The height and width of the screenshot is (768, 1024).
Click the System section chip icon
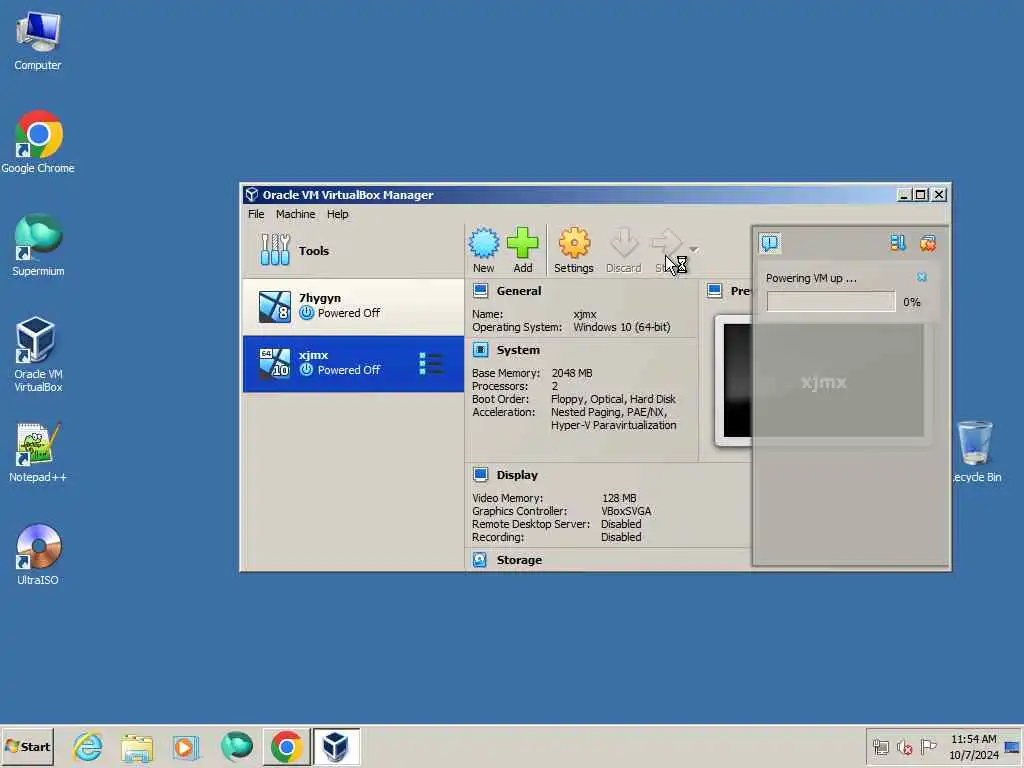pyautogui.click(x=481, y=350)
